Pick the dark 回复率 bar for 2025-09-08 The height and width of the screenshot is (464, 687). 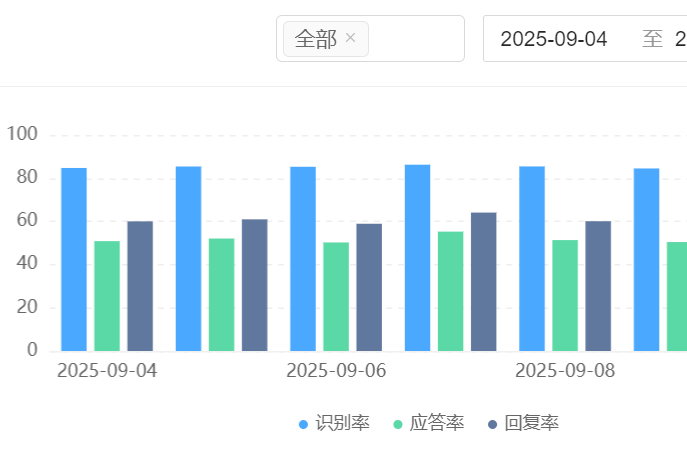598,286
